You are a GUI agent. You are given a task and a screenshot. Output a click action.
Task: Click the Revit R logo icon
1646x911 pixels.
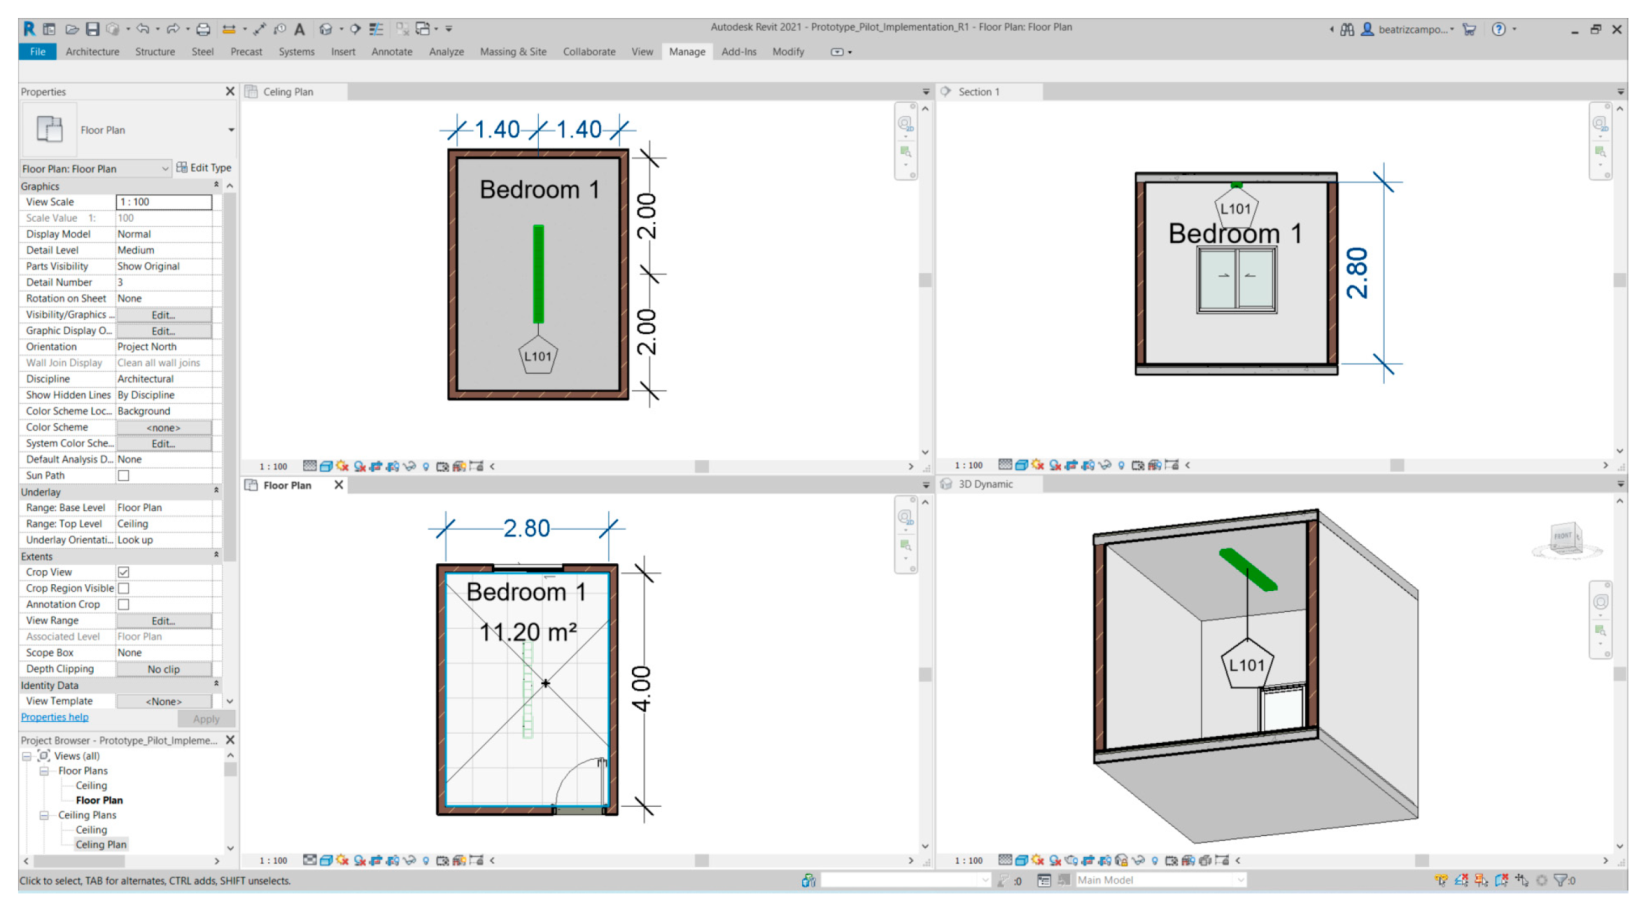coord(29,29)
